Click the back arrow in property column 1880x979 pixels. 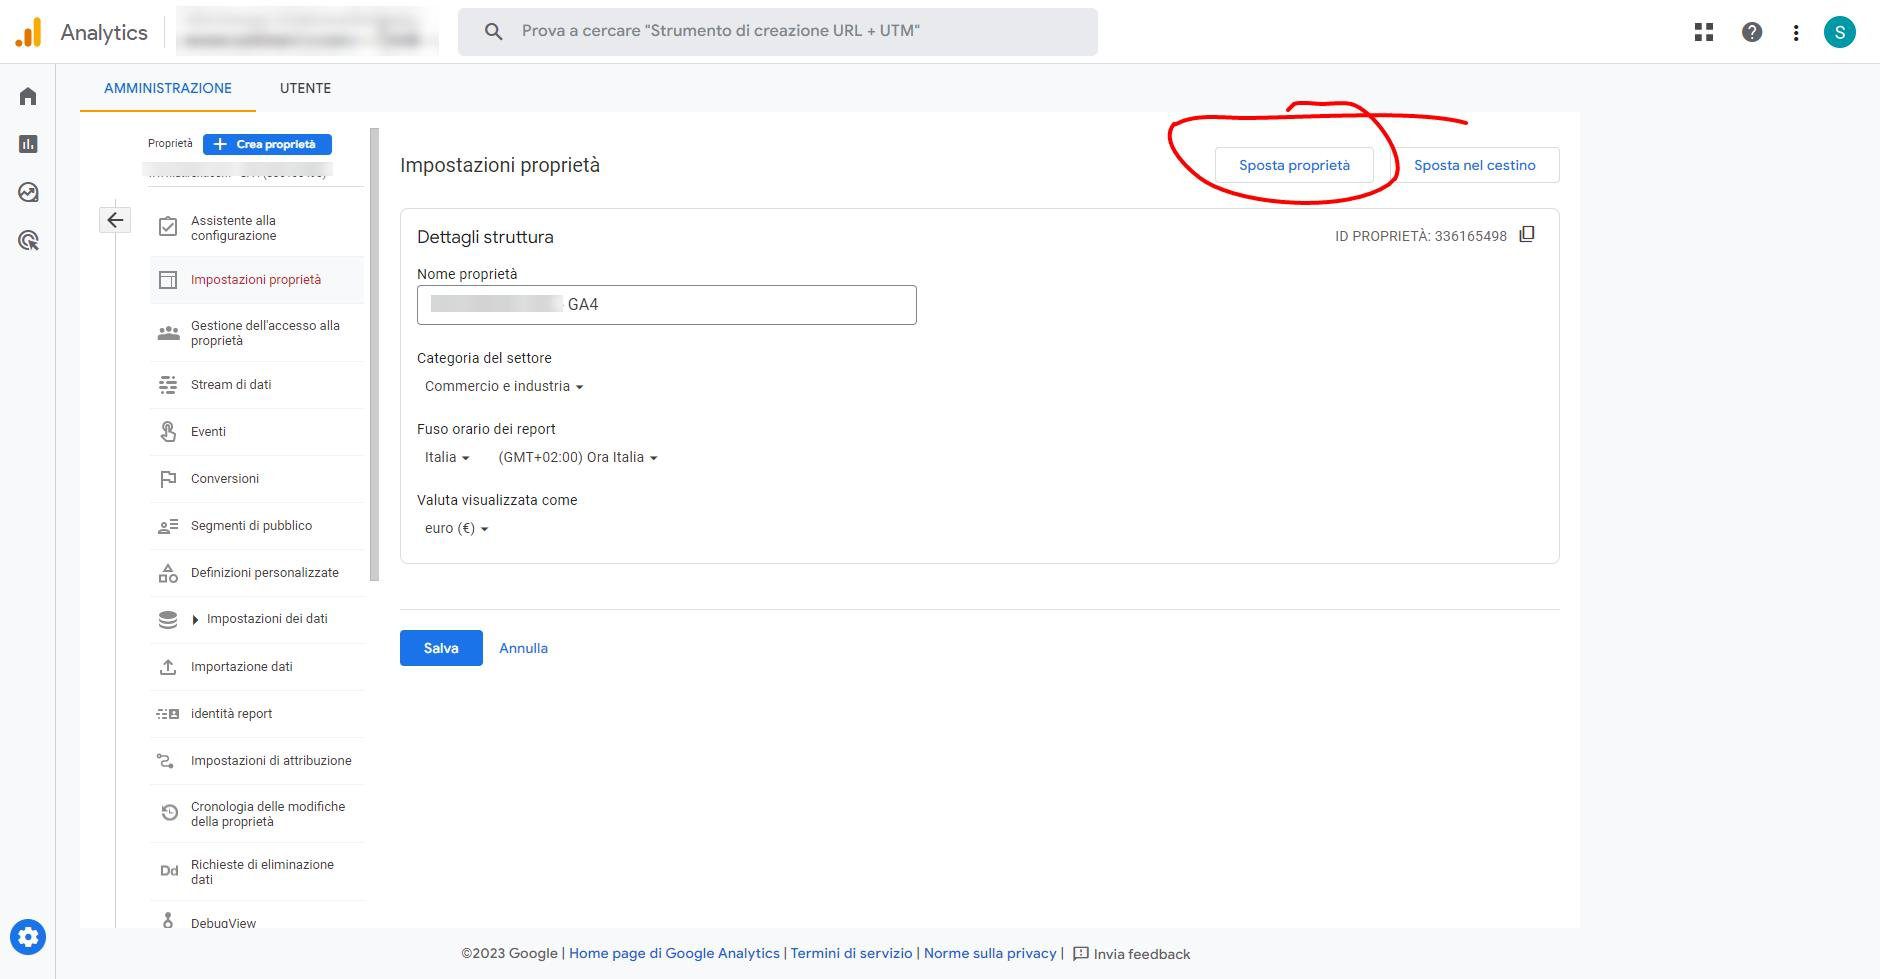[x=115, y=220]
